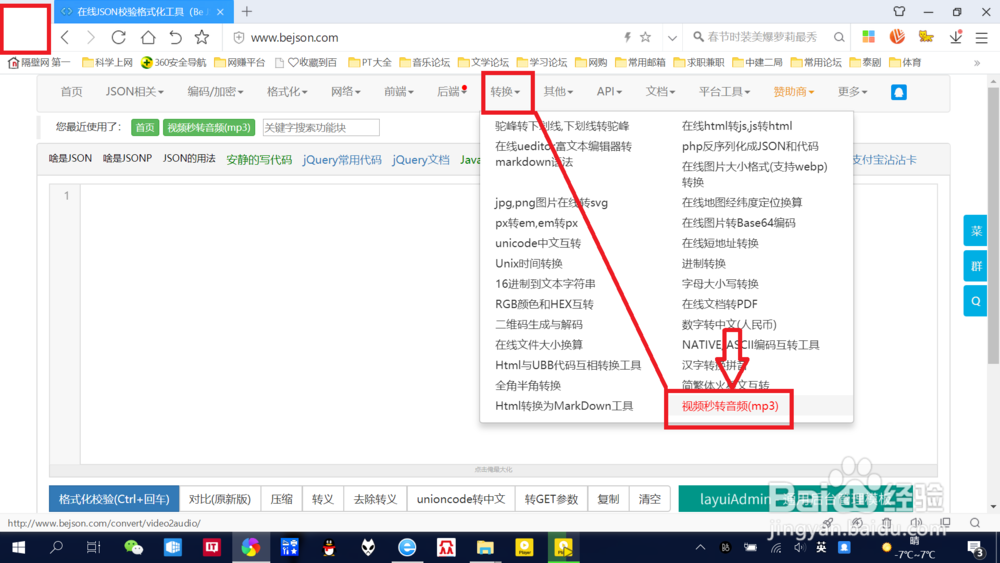Click the lightning speed-mode icon in address bar
This screenshot has width=1000, height=563.
pos(627,38)
